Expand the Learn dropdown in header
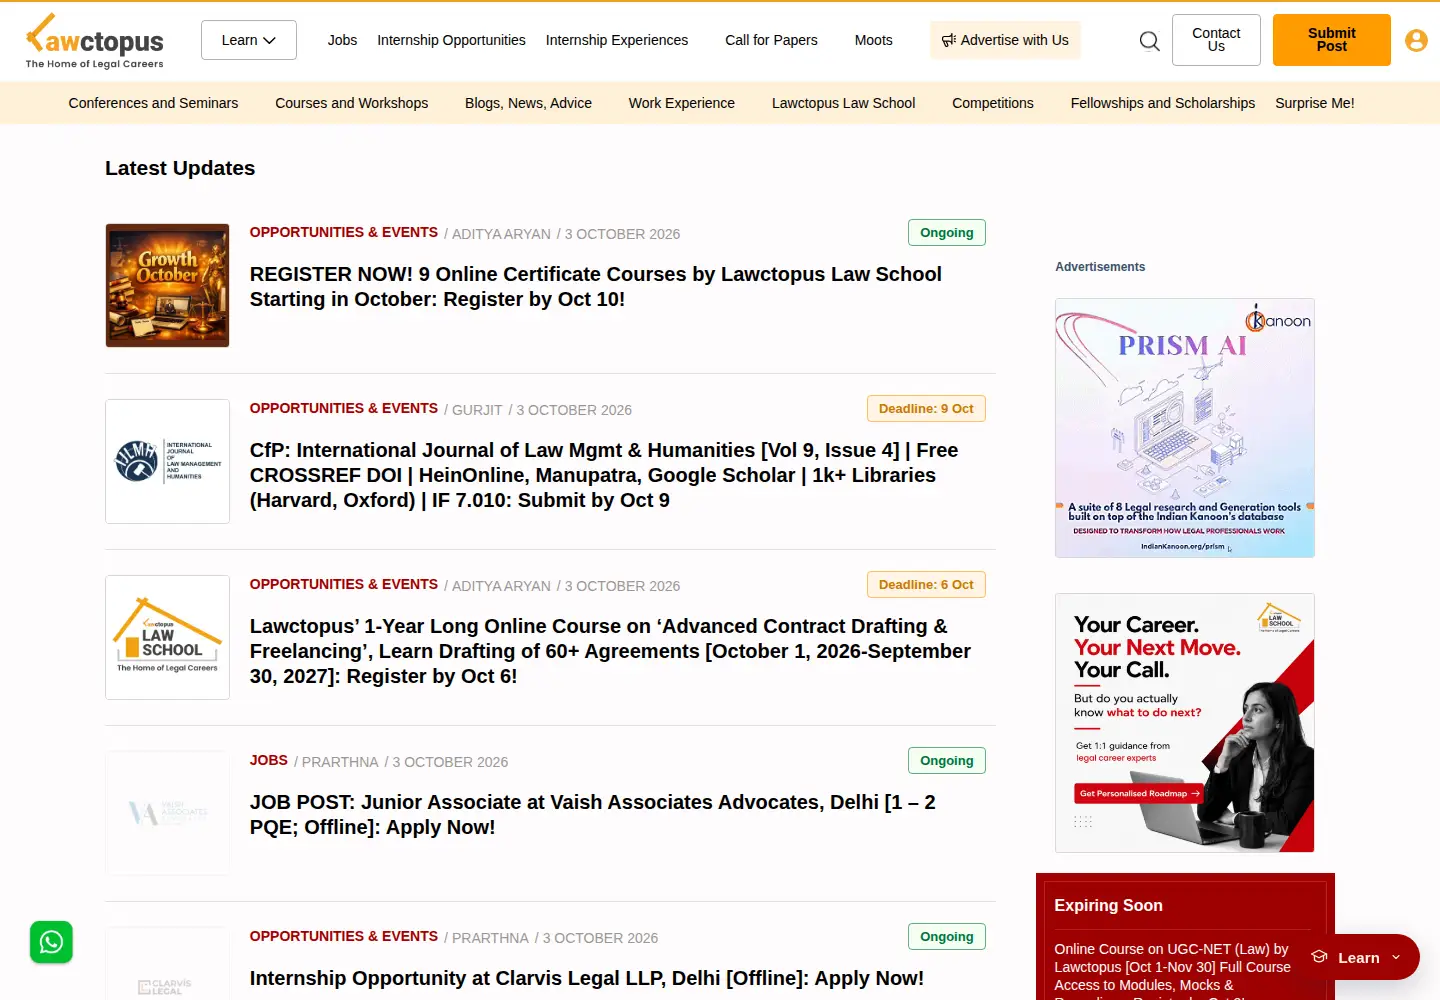This screenshot has height=1000, width=1440. pos(249,40)
